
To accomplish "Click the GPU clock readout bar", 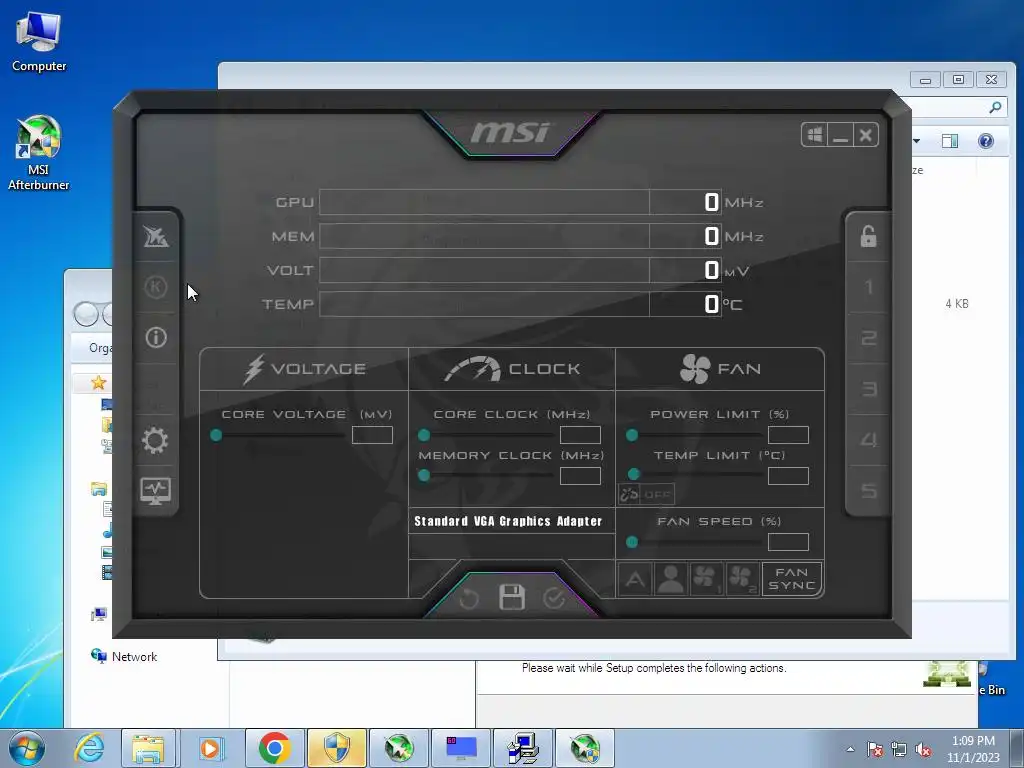I will click(x=520, y=202).
